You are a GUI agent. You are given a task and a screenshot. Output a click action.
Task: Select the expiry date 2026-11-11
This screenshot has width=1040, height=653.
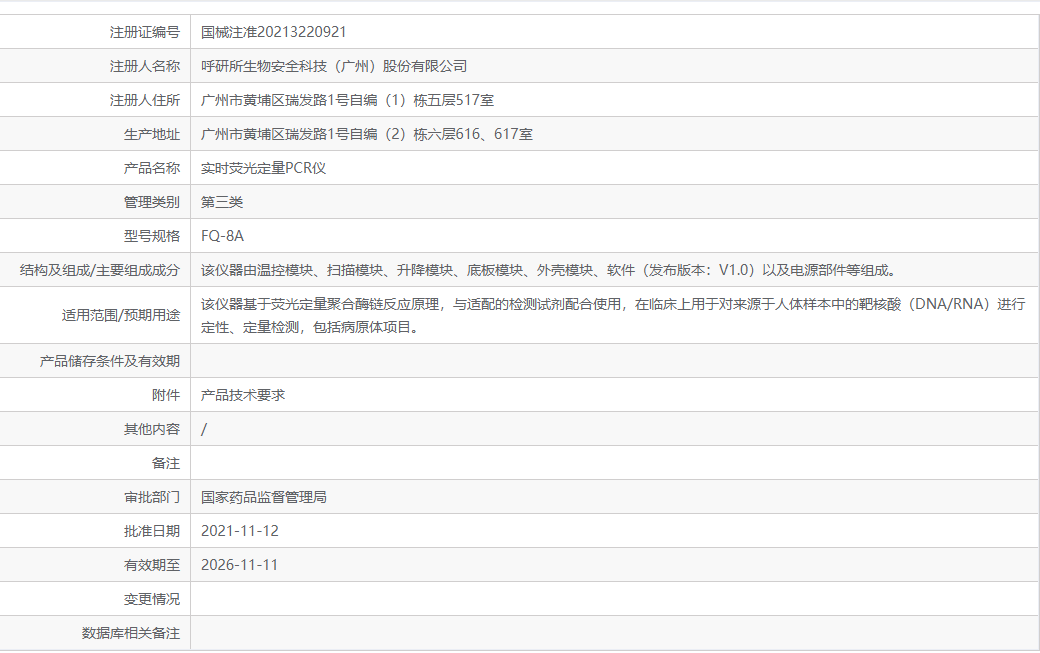tap(239, 565)
